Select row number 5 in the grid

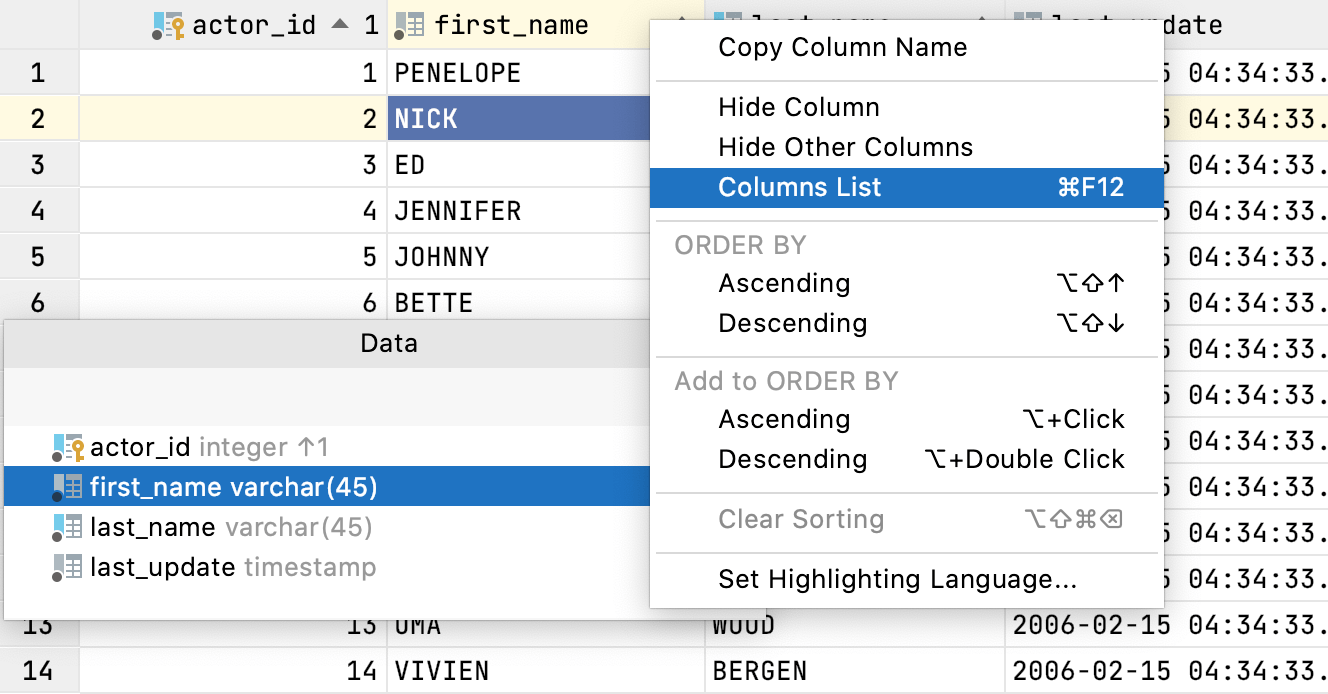(38, 256)
